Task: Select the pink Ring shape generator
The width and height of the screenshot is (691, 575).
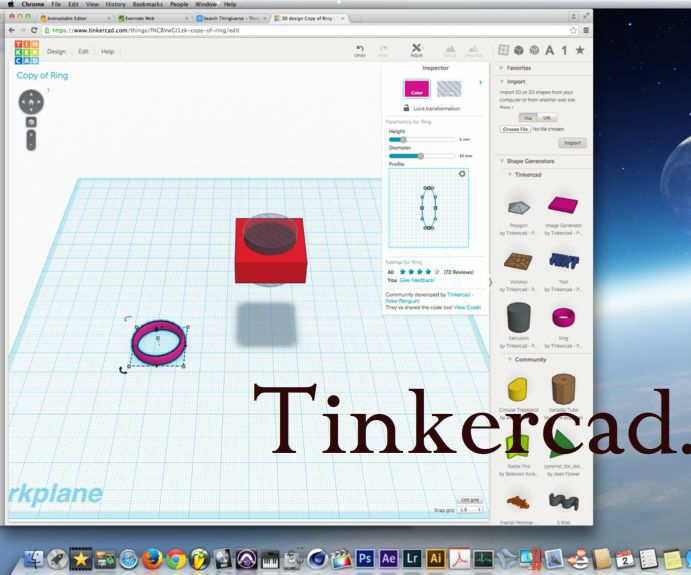Action: tap(563, 317)
